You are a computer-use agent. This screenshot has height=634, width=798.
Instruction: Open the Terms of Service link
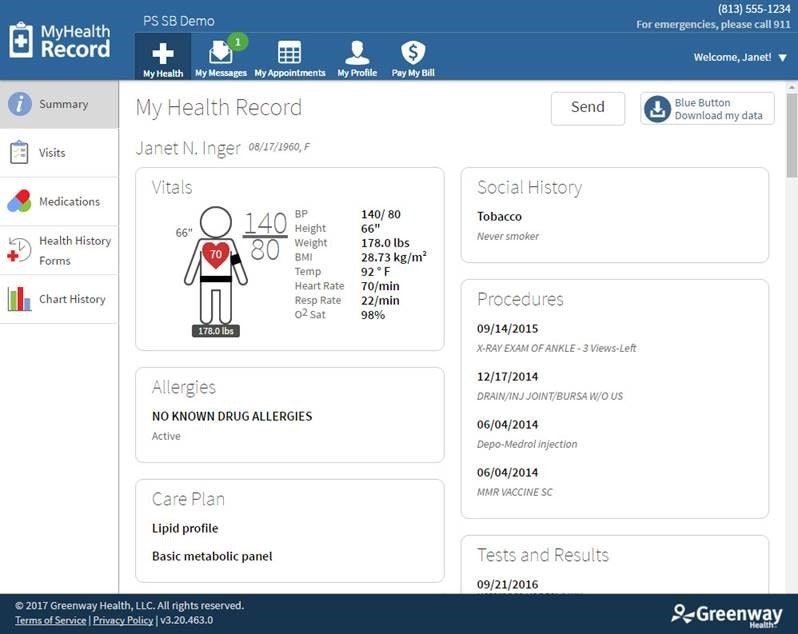50,620
